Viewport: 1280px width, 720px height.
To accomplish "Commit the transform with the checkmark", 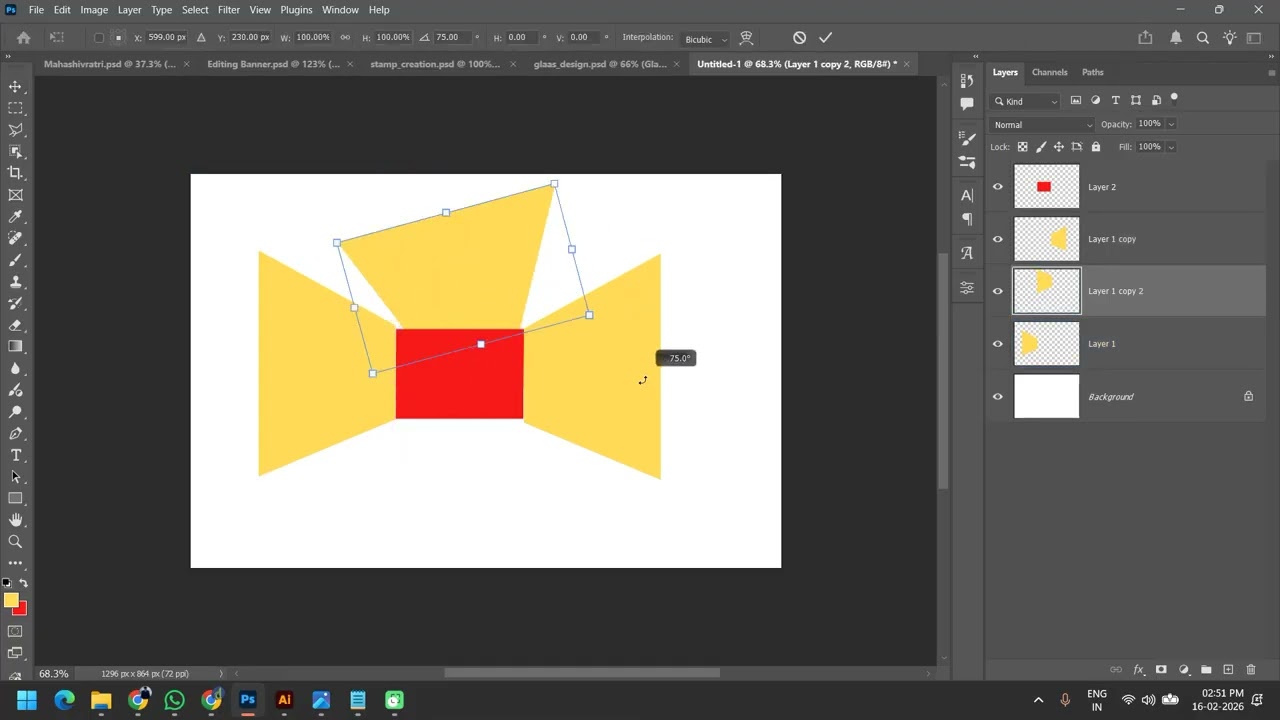I will (x=825, y=37).
